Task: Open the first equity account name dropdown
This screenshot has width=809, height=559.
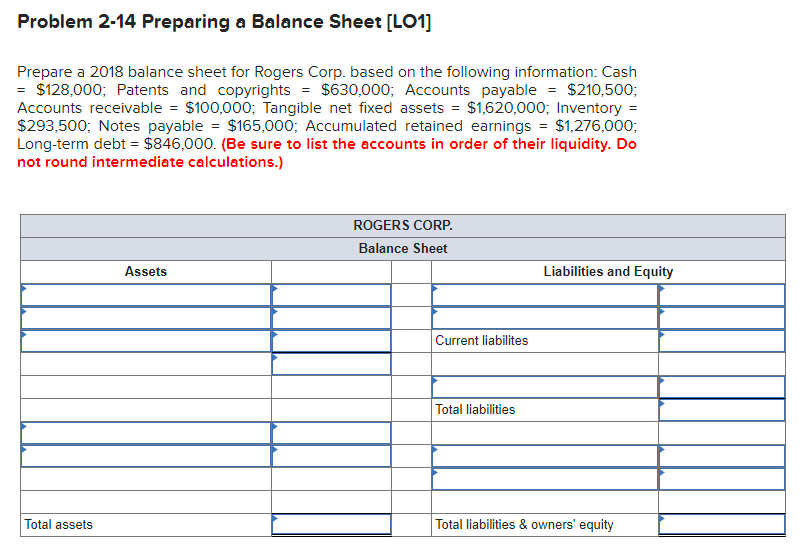Action: [x=545, y=456]
